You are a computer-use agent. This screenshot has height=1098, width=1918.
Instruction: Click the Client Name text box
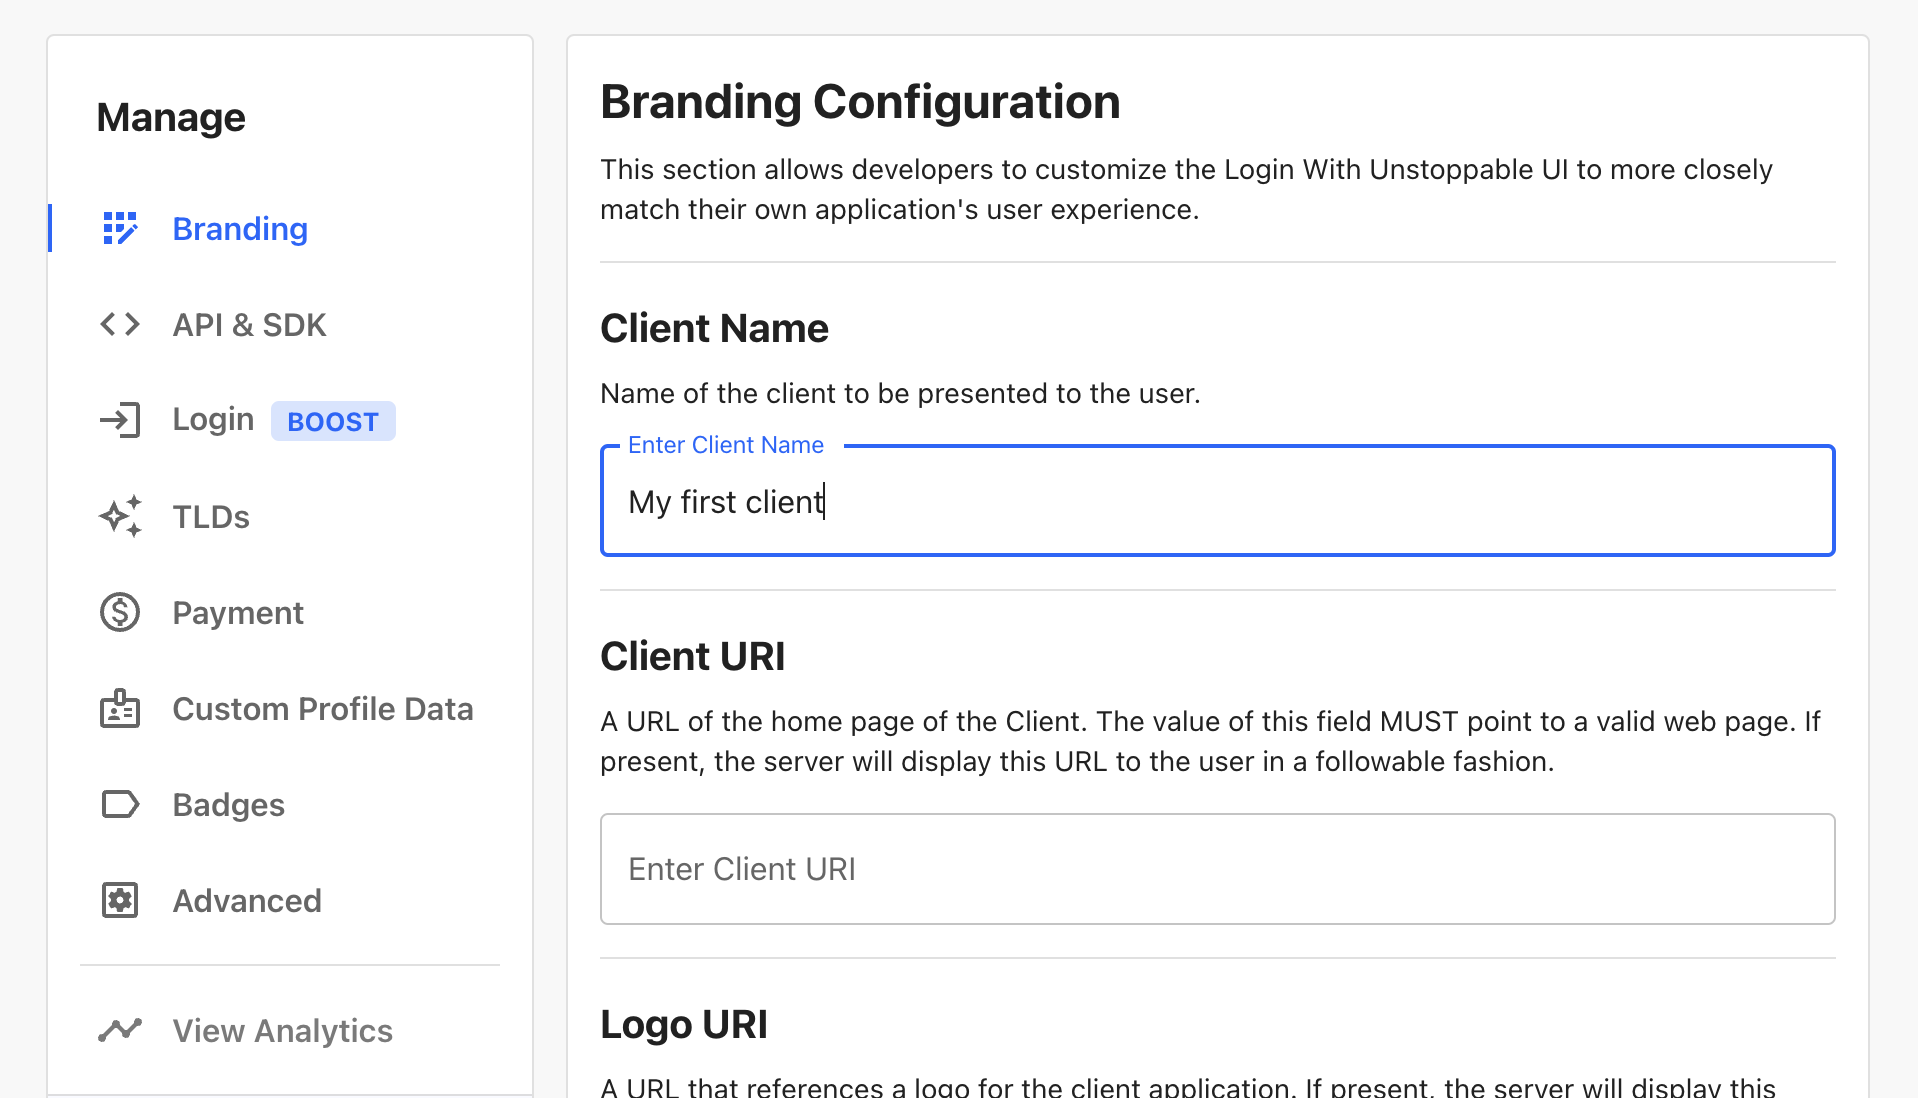click(x=1216, y=500)
